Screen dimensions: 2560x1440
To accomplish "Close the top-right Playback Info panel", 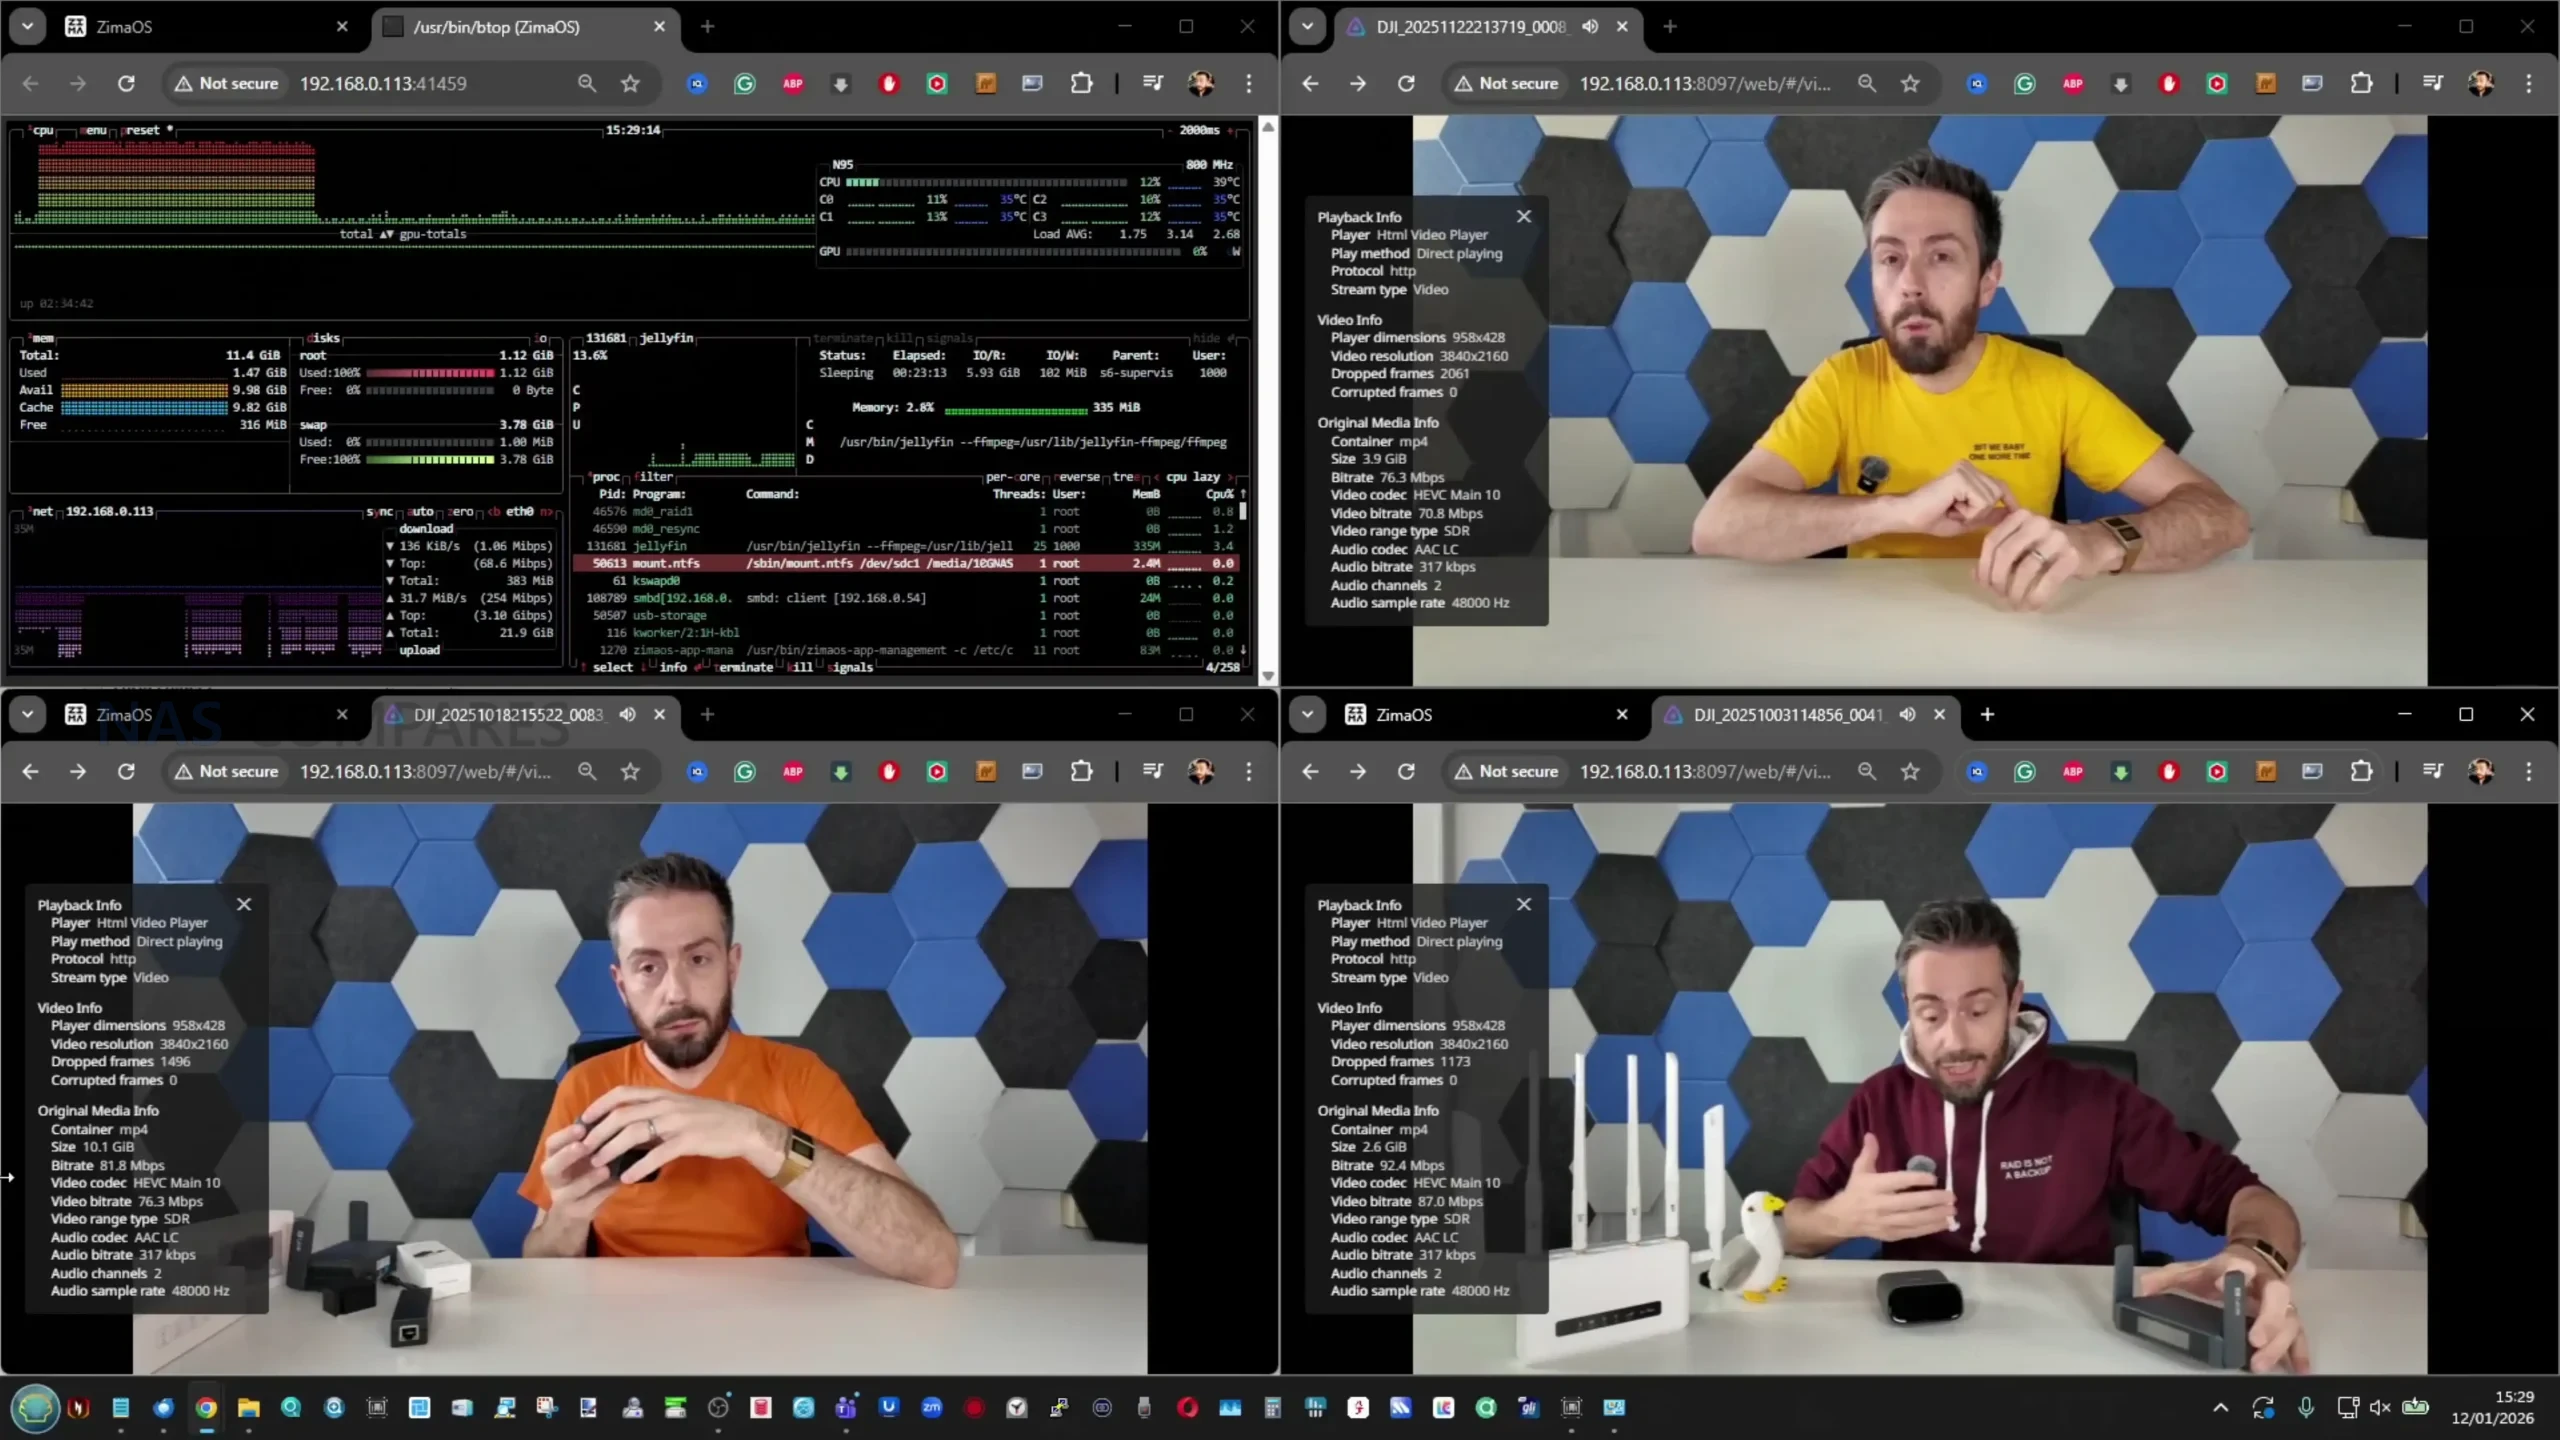I will [x=1523, y=216].
